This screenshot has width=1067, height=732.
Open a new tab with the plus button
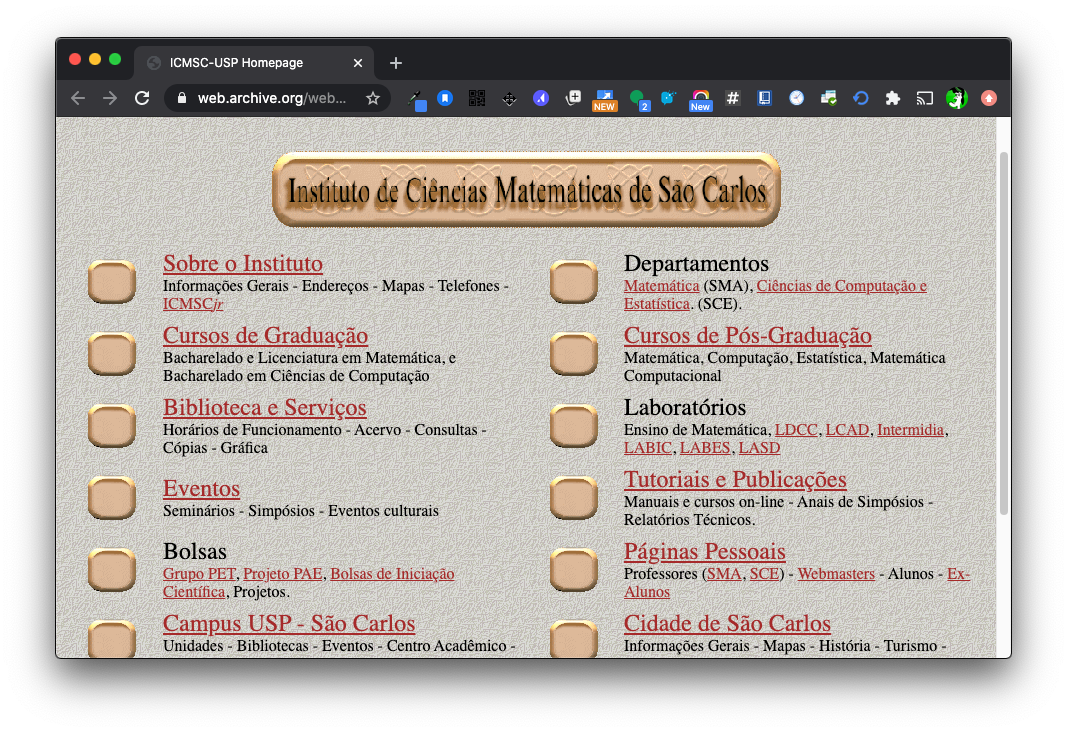click(396, 63)
